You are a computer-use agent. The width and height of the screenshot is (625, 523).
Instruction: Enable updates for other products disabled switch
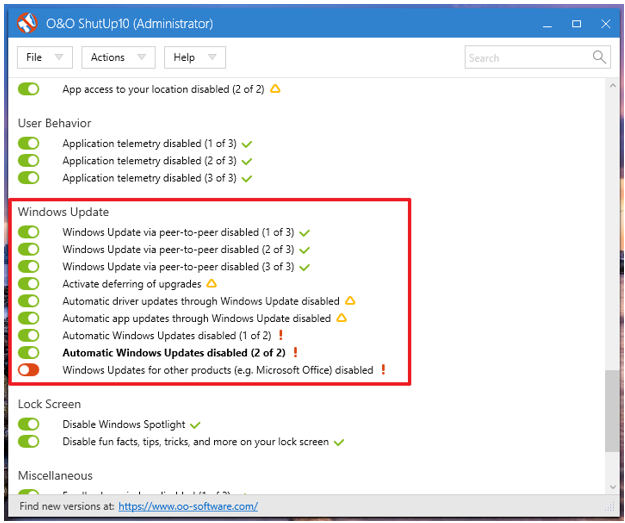[29, 370]
